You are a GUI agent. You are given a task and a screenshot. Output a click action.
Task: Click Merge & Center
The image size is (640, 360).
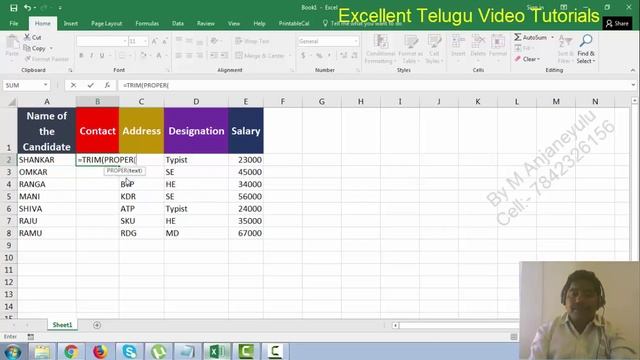tap(260, 56)
